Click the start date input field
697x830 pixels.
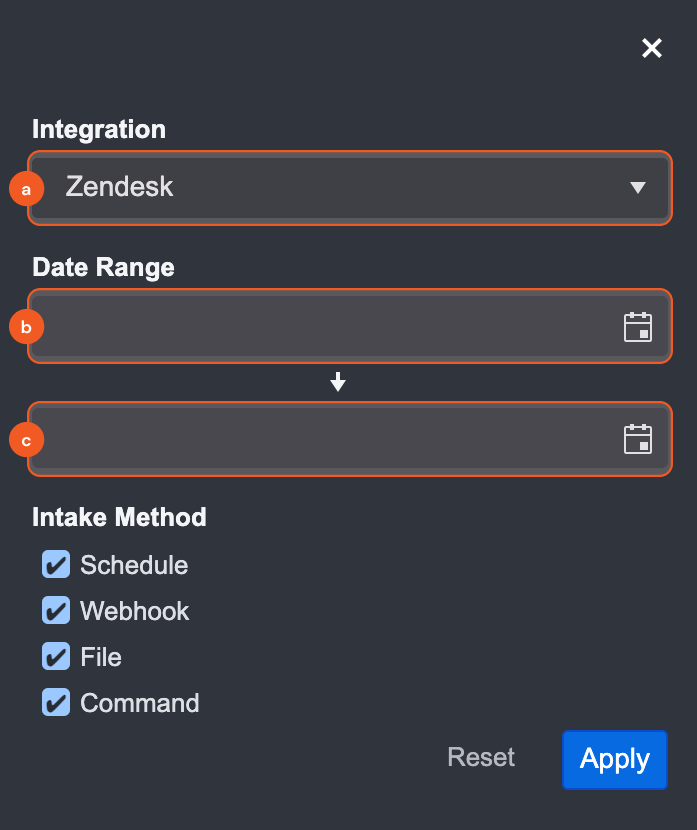[320, 326]
